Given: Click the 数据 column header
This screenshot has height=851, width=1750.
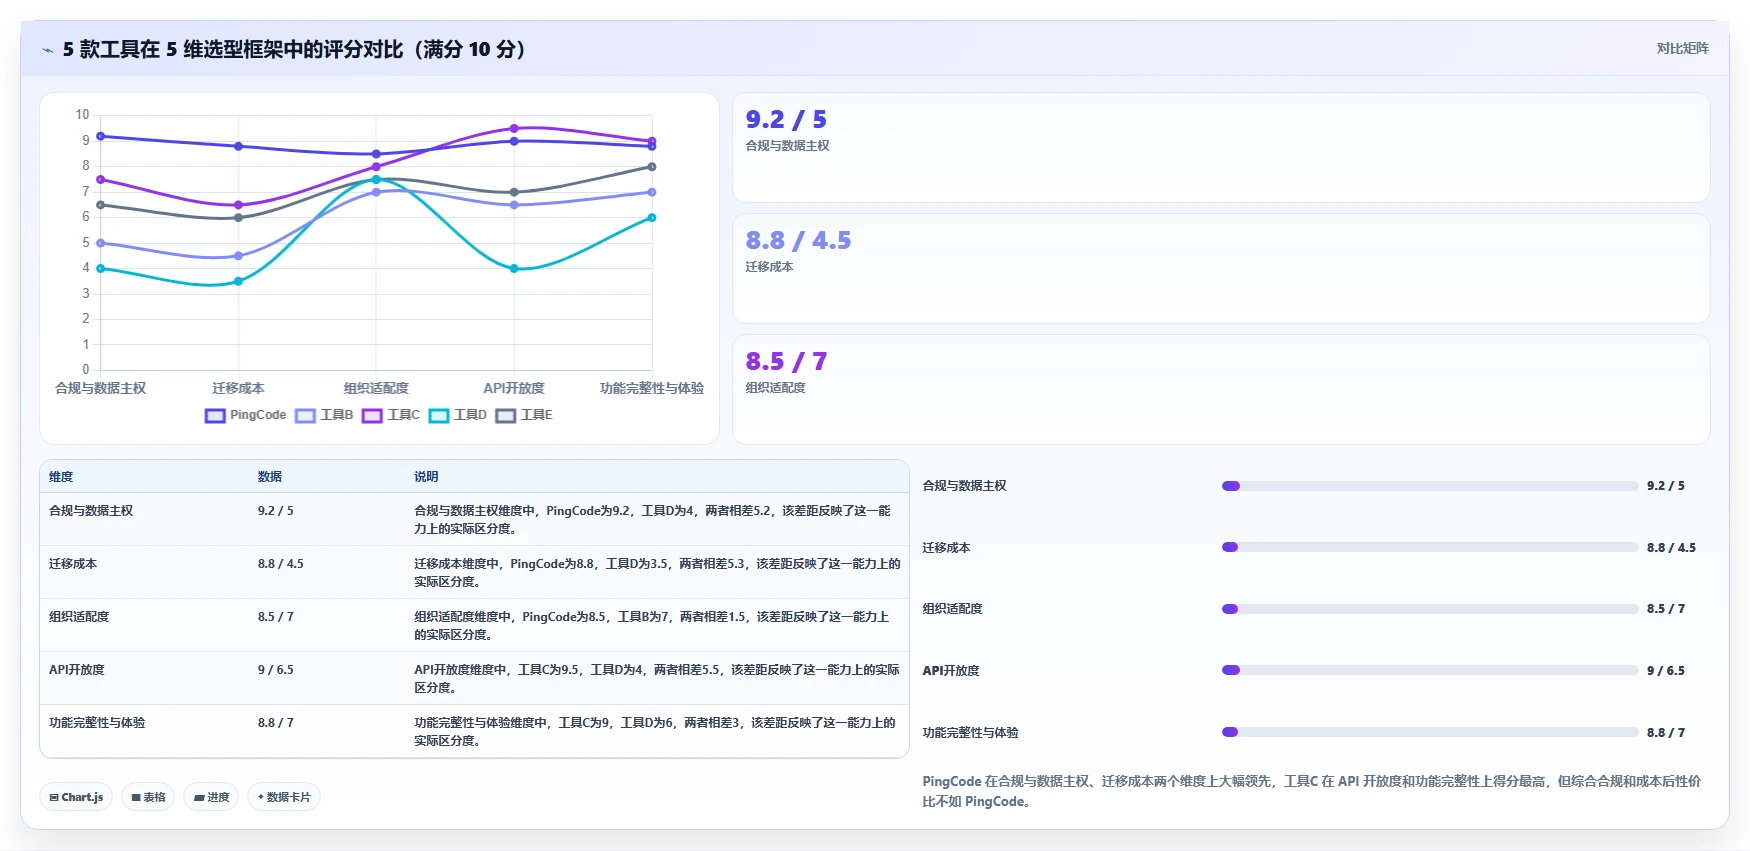Looking at the screenshot, I should tap(270, 477).
